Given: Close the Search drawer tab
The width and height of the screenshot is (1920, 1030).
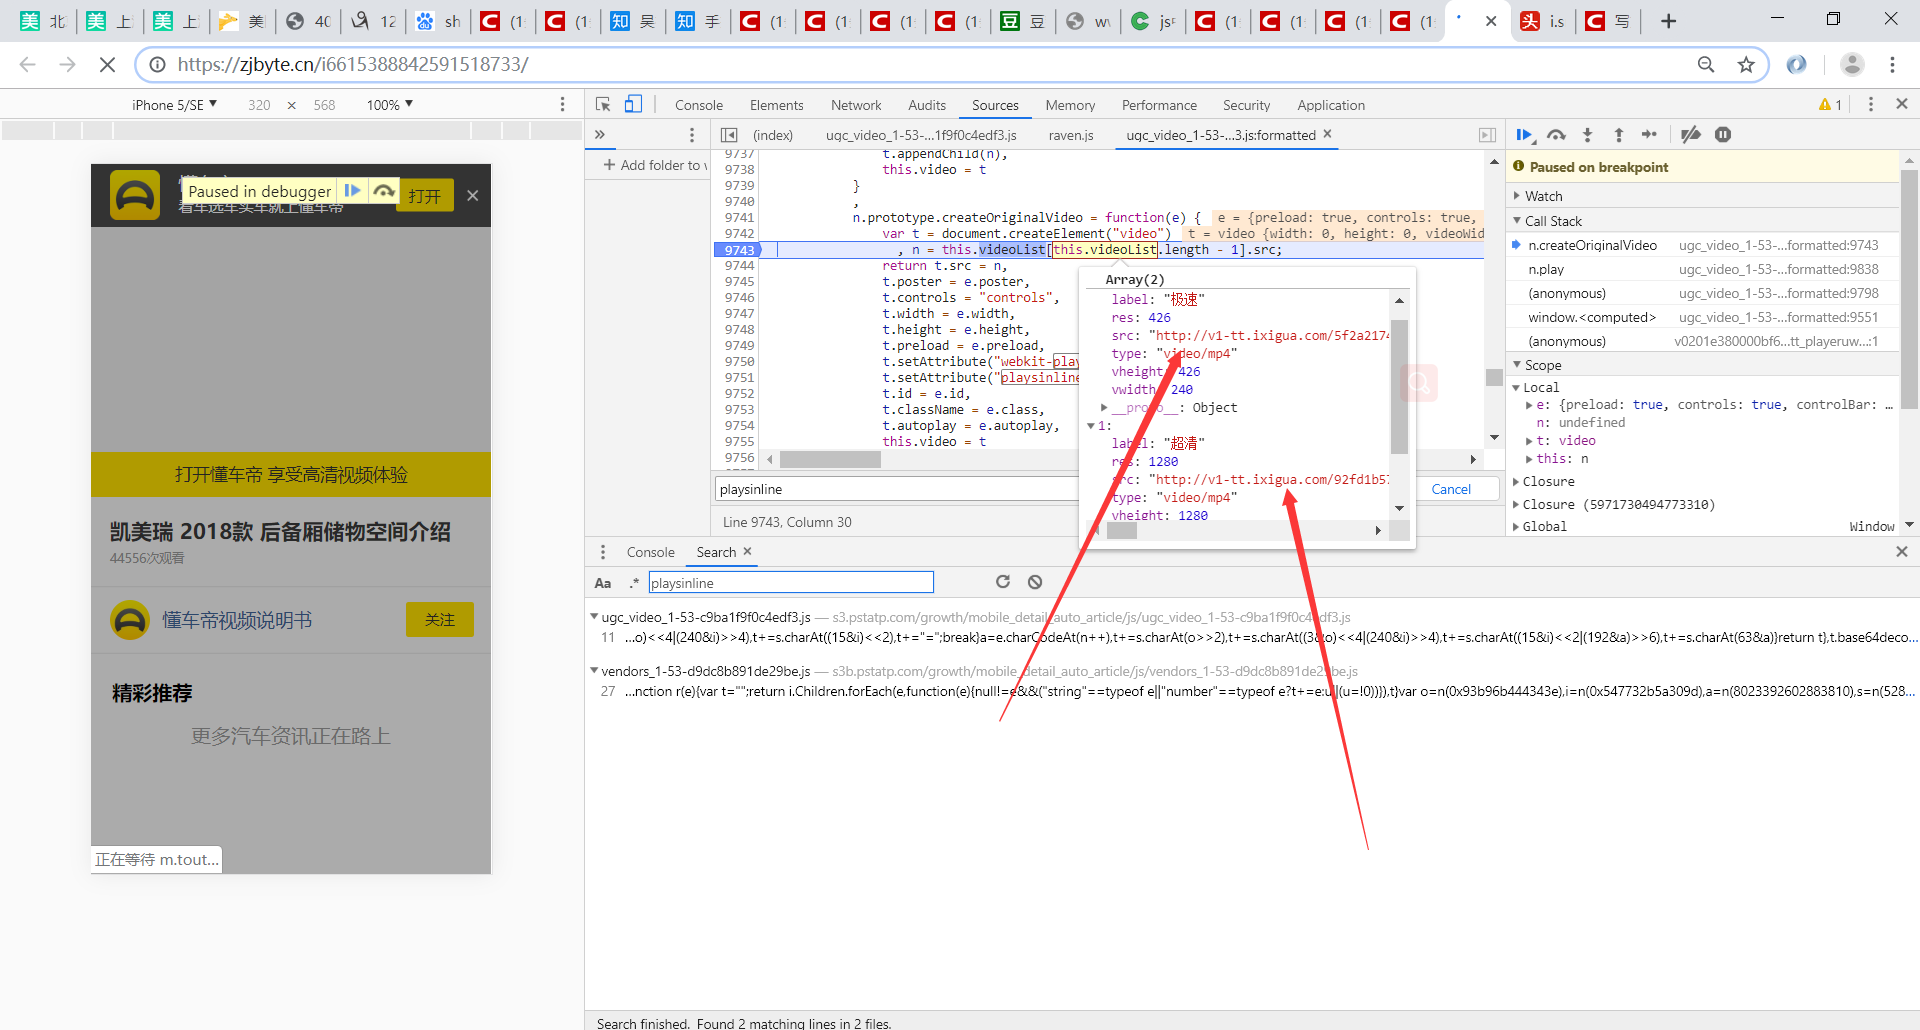Looking at the screenshot, I should (747, 551).
